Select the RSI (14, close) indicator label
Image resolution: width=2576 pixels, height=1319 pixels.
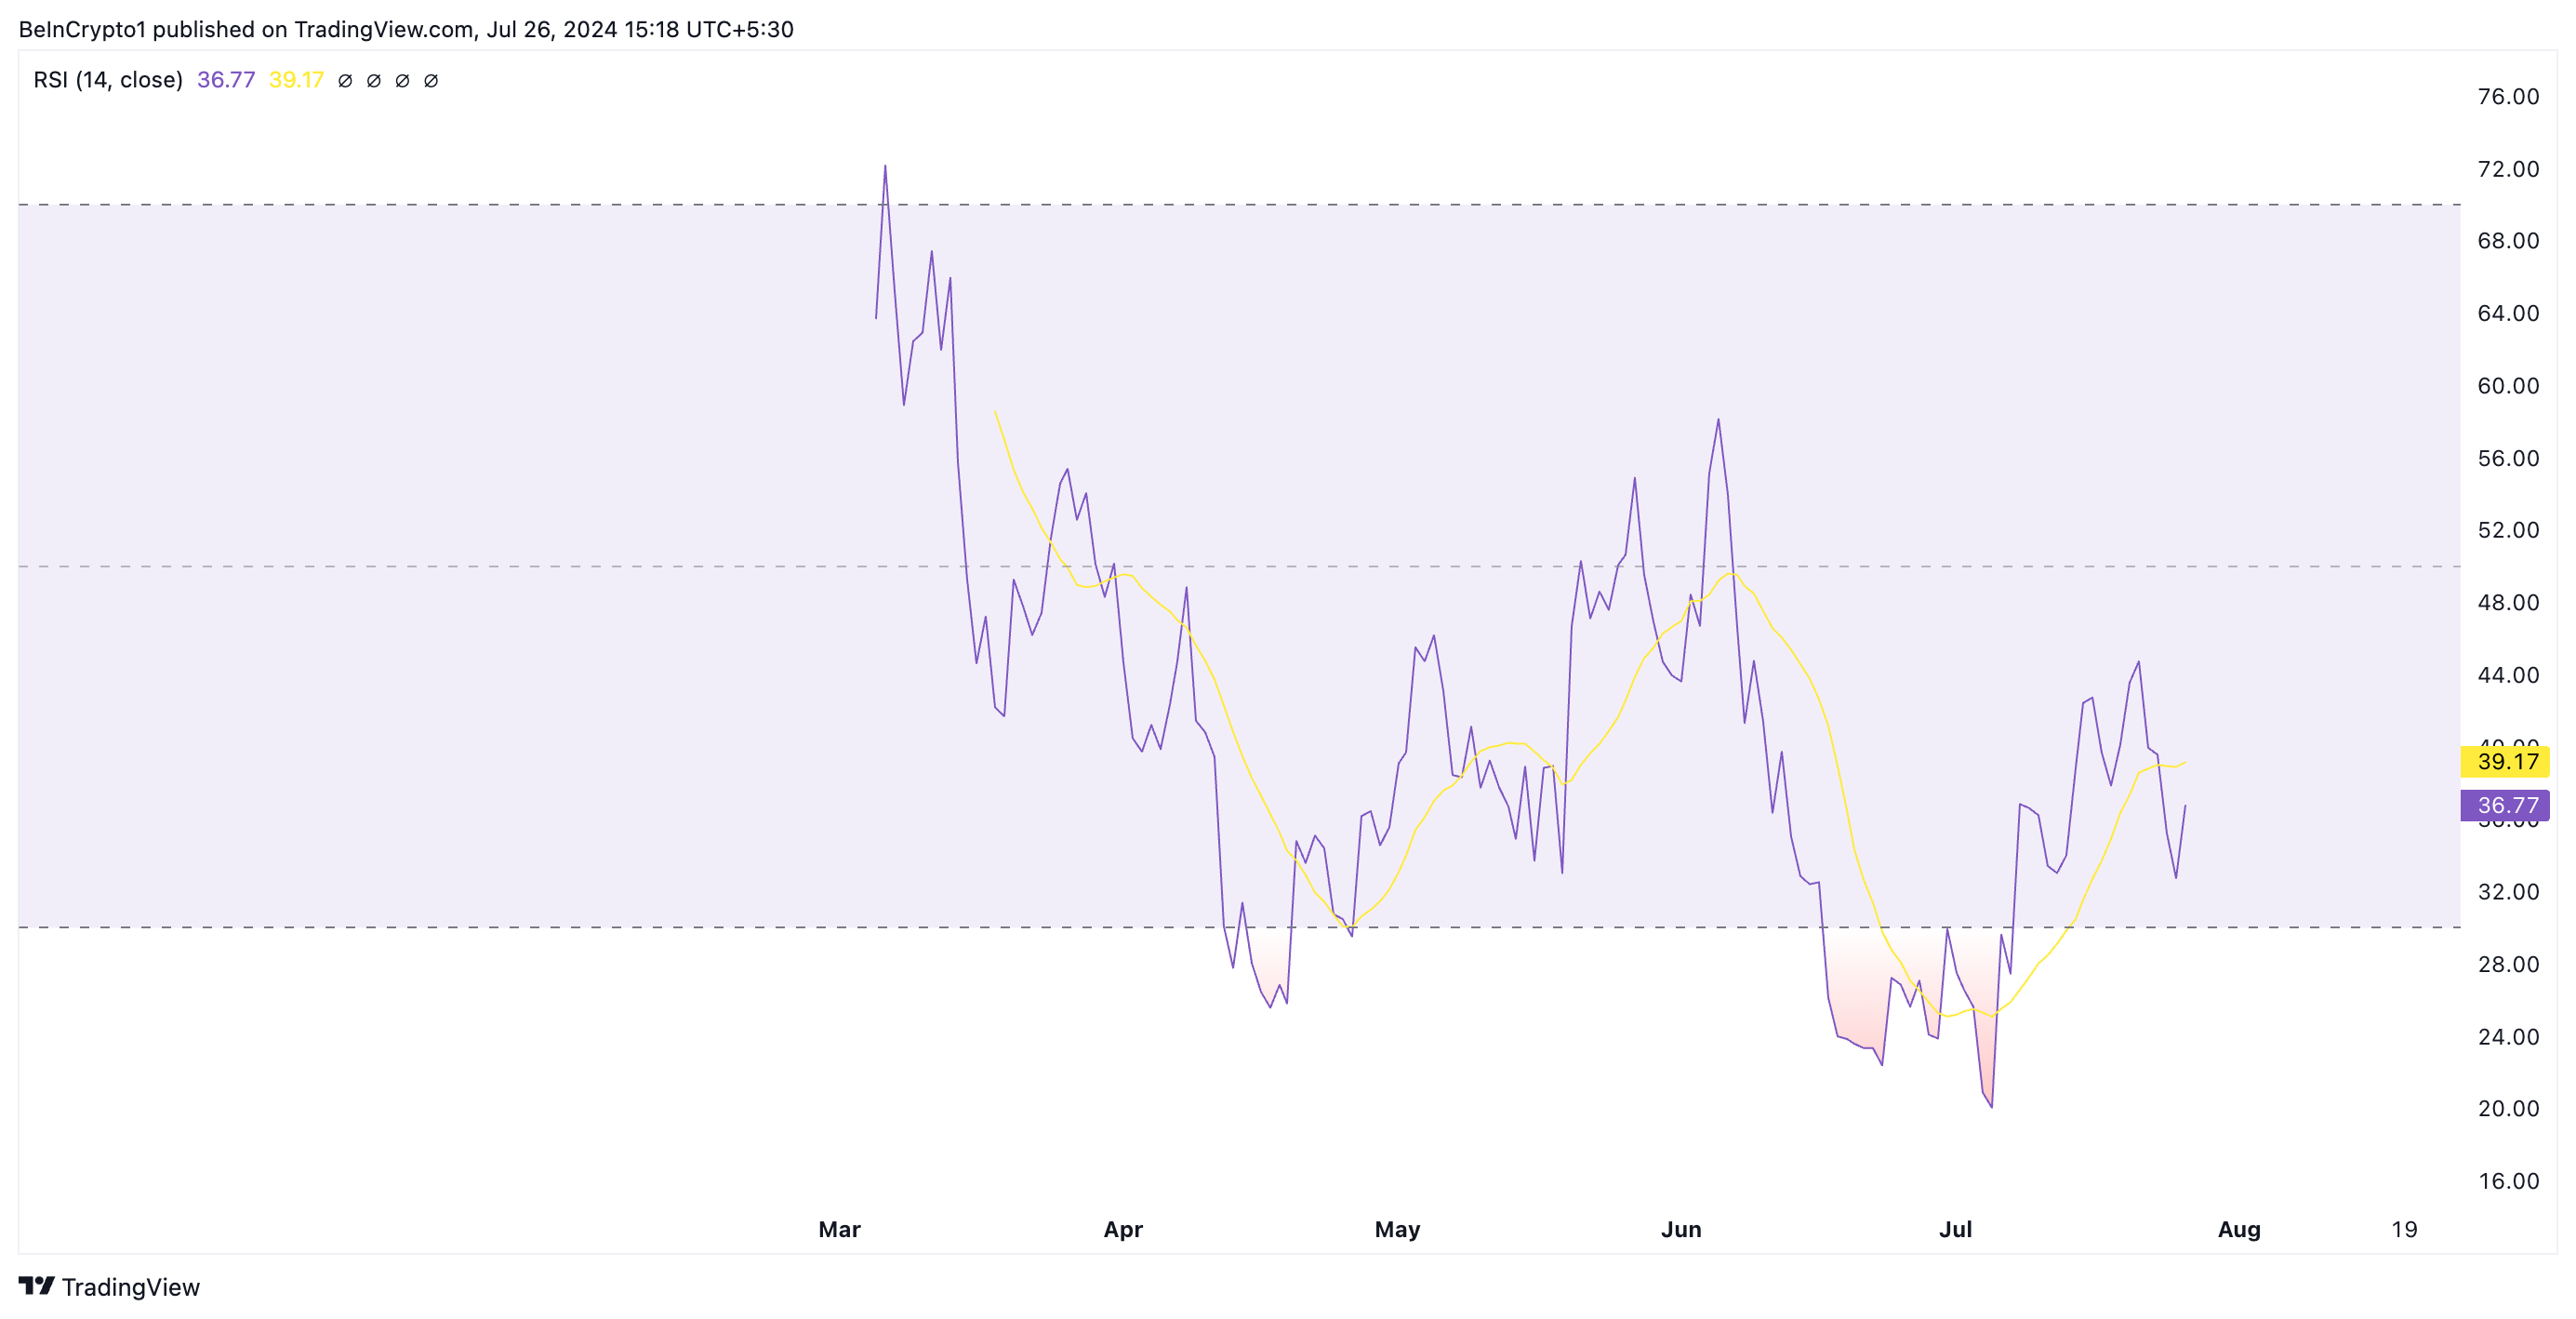coord(108,80)
